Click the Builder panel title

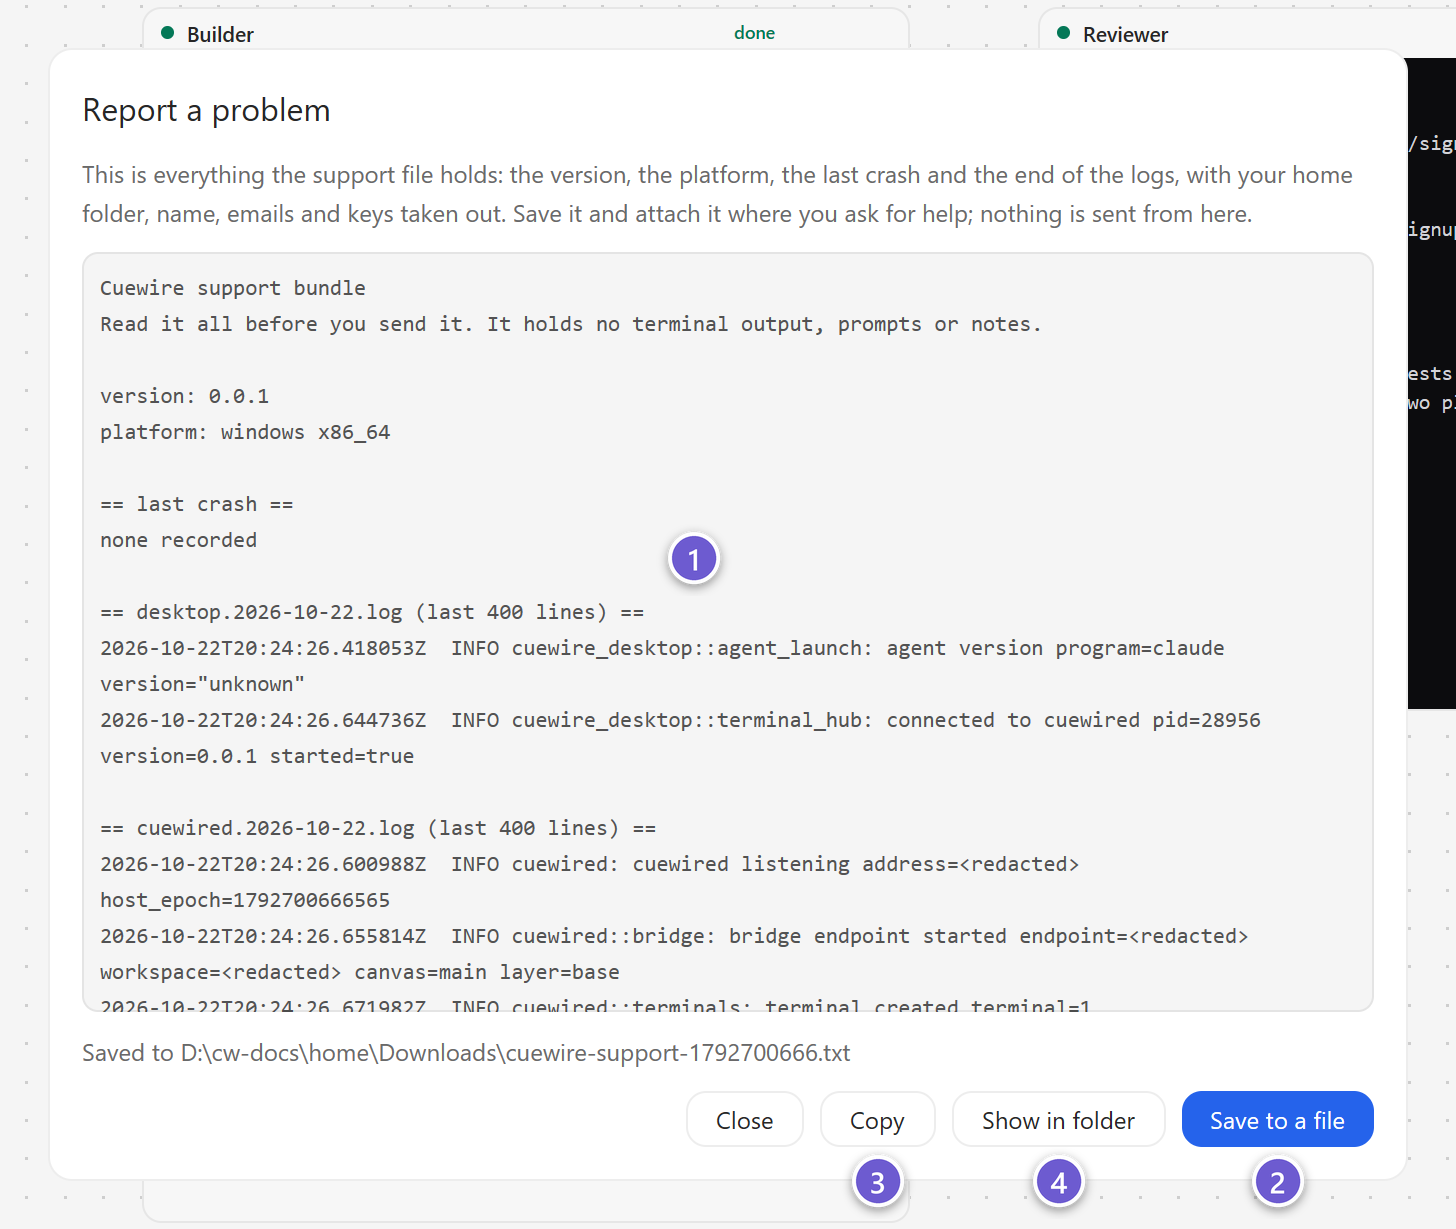(x=220, y=34)
